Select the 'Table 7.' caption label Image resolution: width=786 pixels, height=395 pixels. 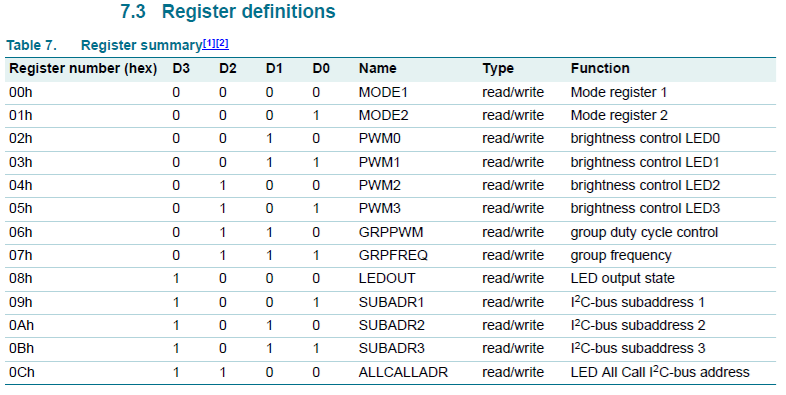pyautogui.click(x=32, y=45)
